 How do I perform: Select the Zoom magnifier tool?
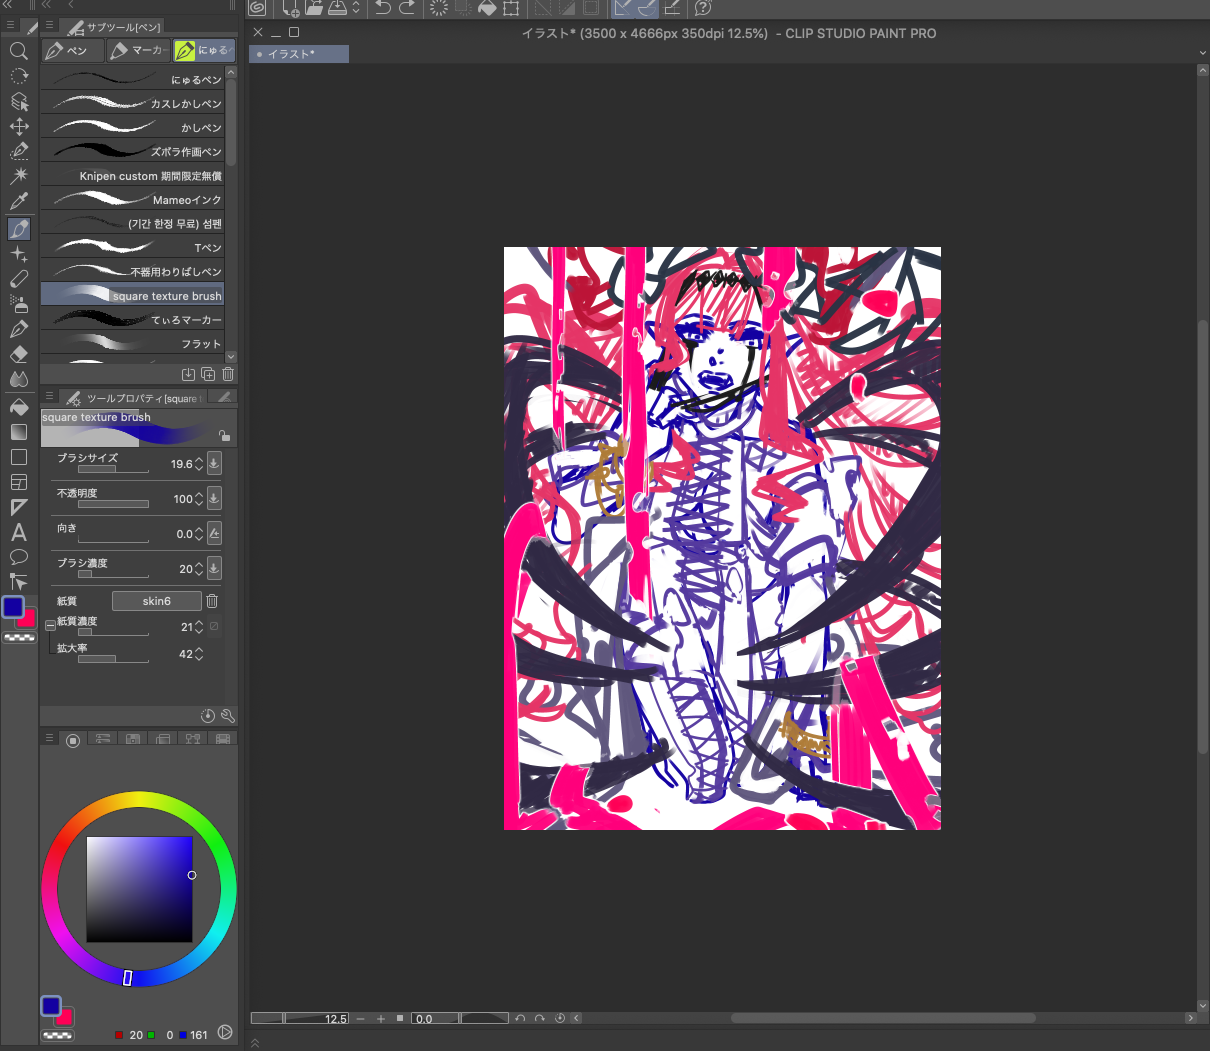(x=18, y=51)
